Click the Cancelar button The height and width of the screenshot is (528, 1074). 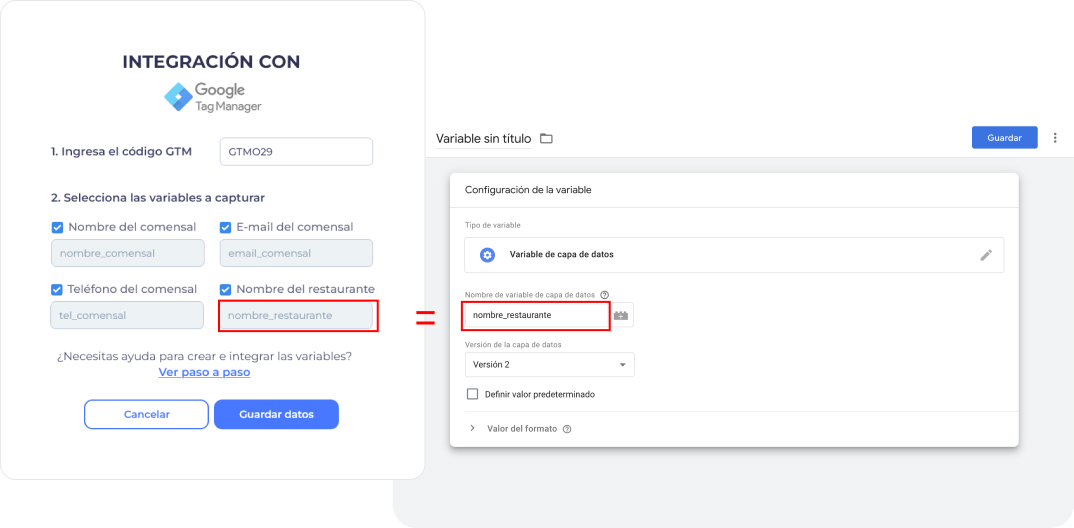pyautogui.click(x=146, y=414)
